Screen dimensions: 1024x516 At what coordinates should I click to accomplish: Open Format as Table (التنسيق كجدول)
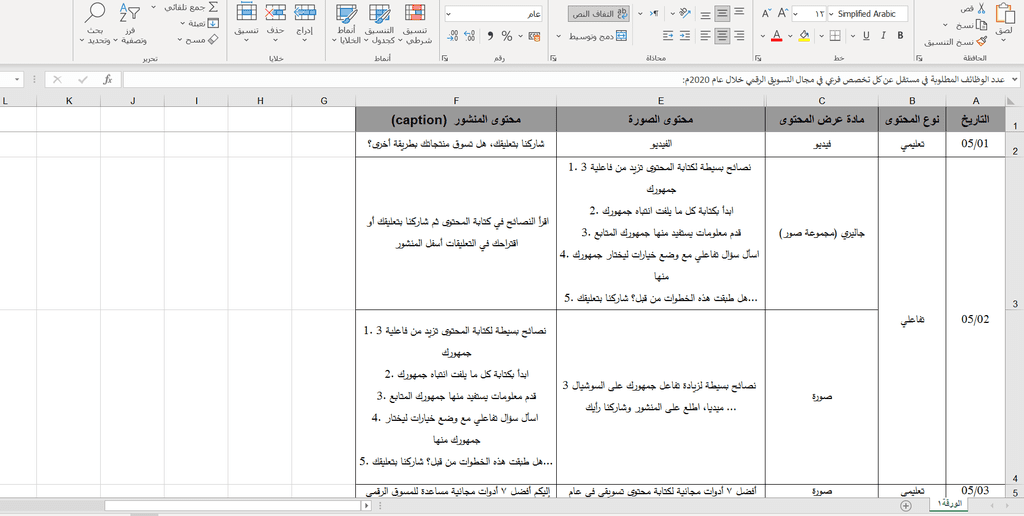(379, 22)
